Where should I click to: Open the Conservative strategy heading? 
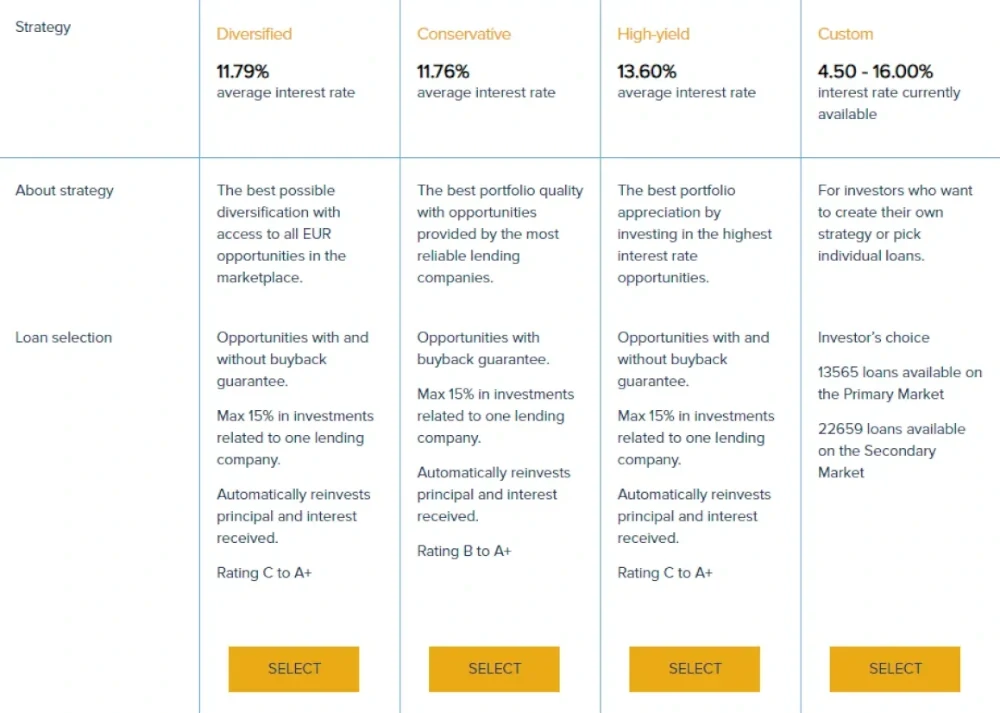pos(464,34)
